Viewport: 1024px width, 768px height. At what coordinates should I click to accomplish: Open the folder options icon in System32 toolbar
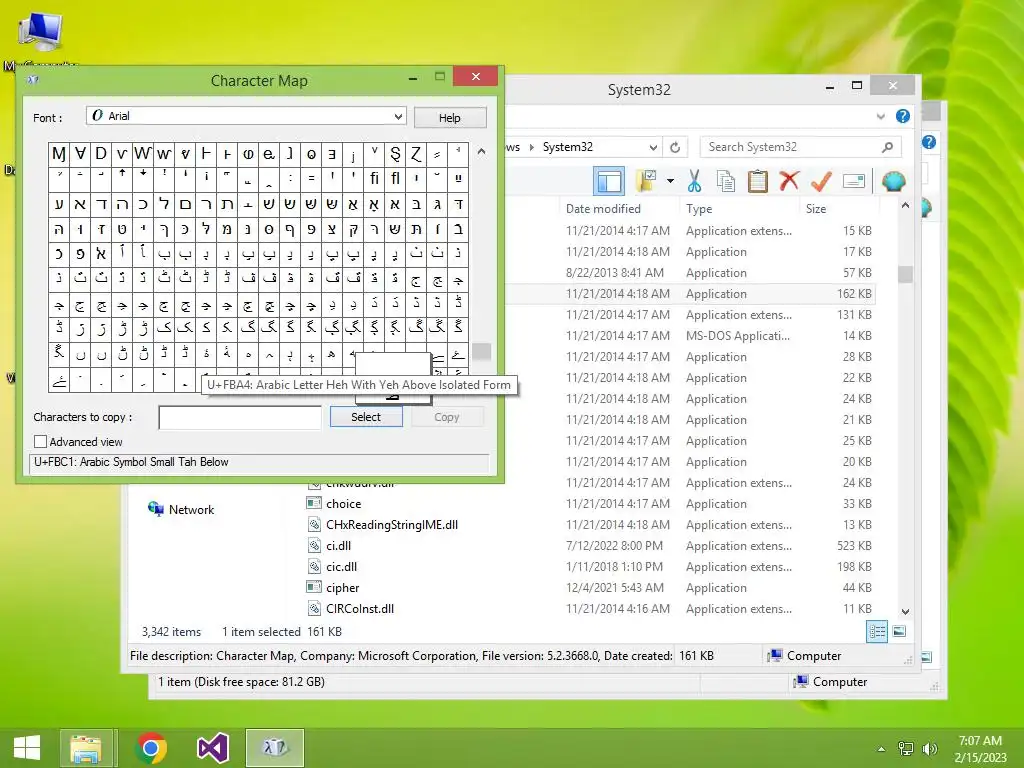click(x=646, y=181)
